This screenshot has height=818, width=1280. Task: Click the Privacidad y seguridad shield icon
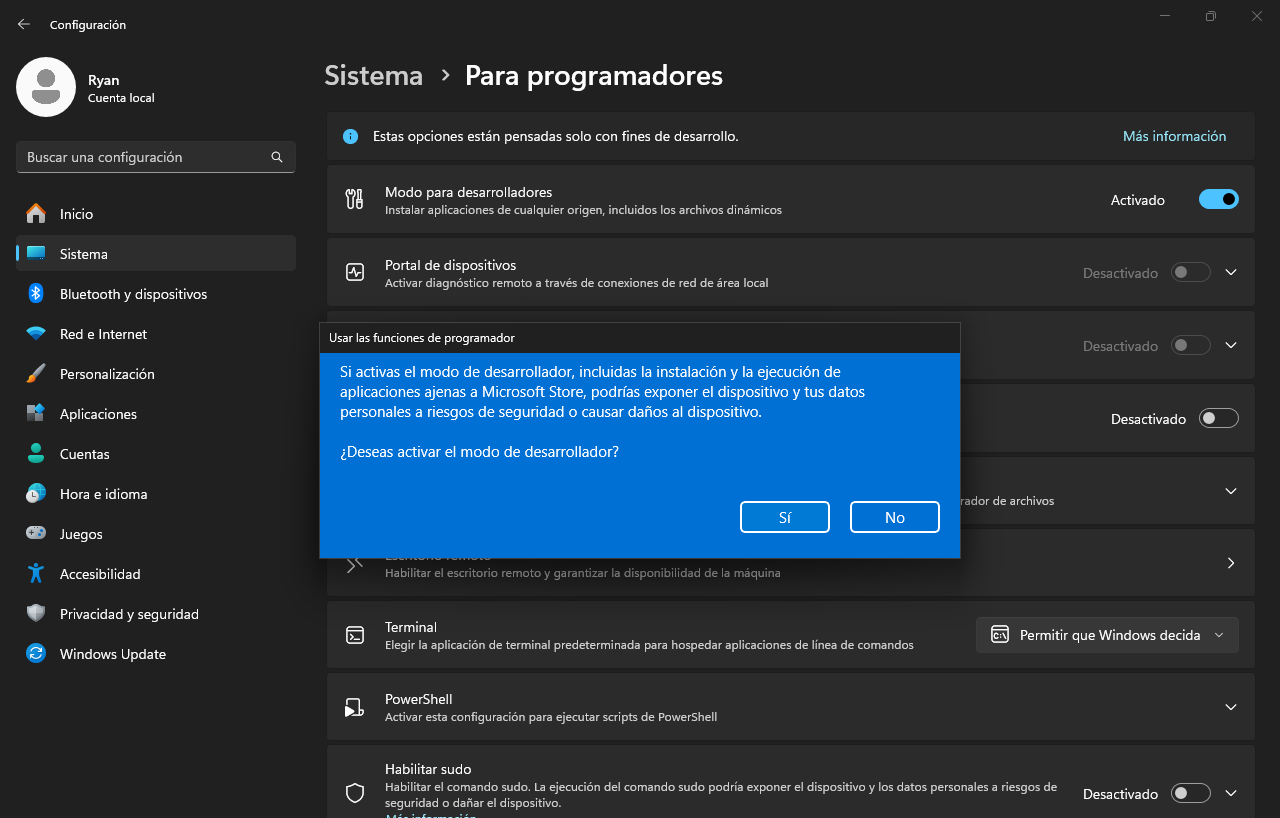36,613
